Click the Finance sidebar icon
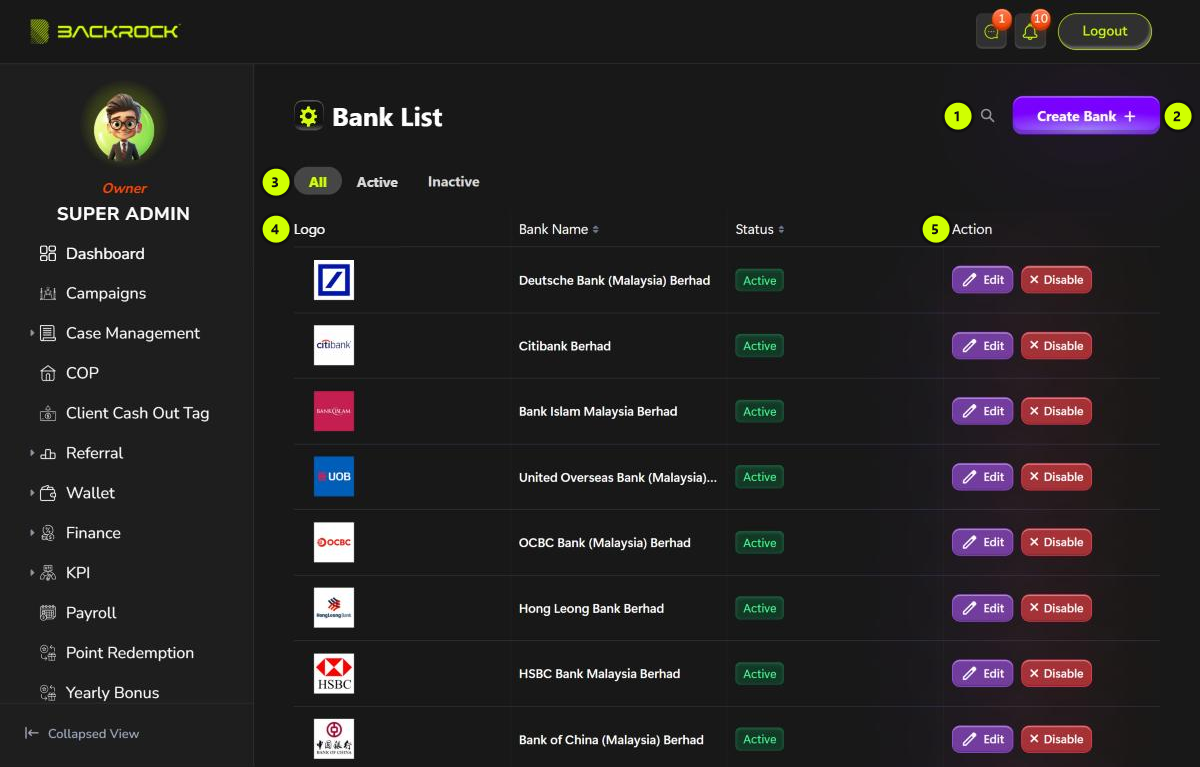Screen dimensions: 1200x767 48,533
